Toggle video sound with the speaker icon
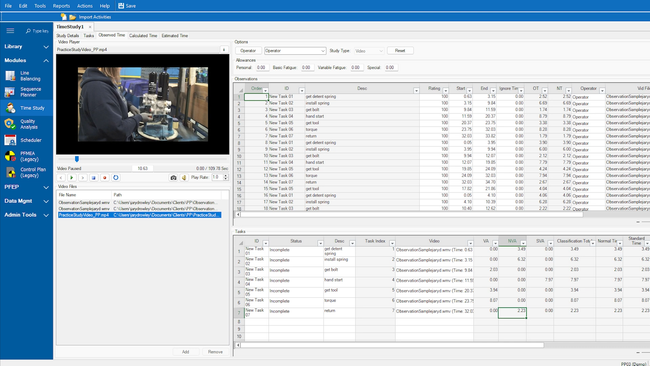The width and height of the screenshot is (650, 366). [184, 177]
